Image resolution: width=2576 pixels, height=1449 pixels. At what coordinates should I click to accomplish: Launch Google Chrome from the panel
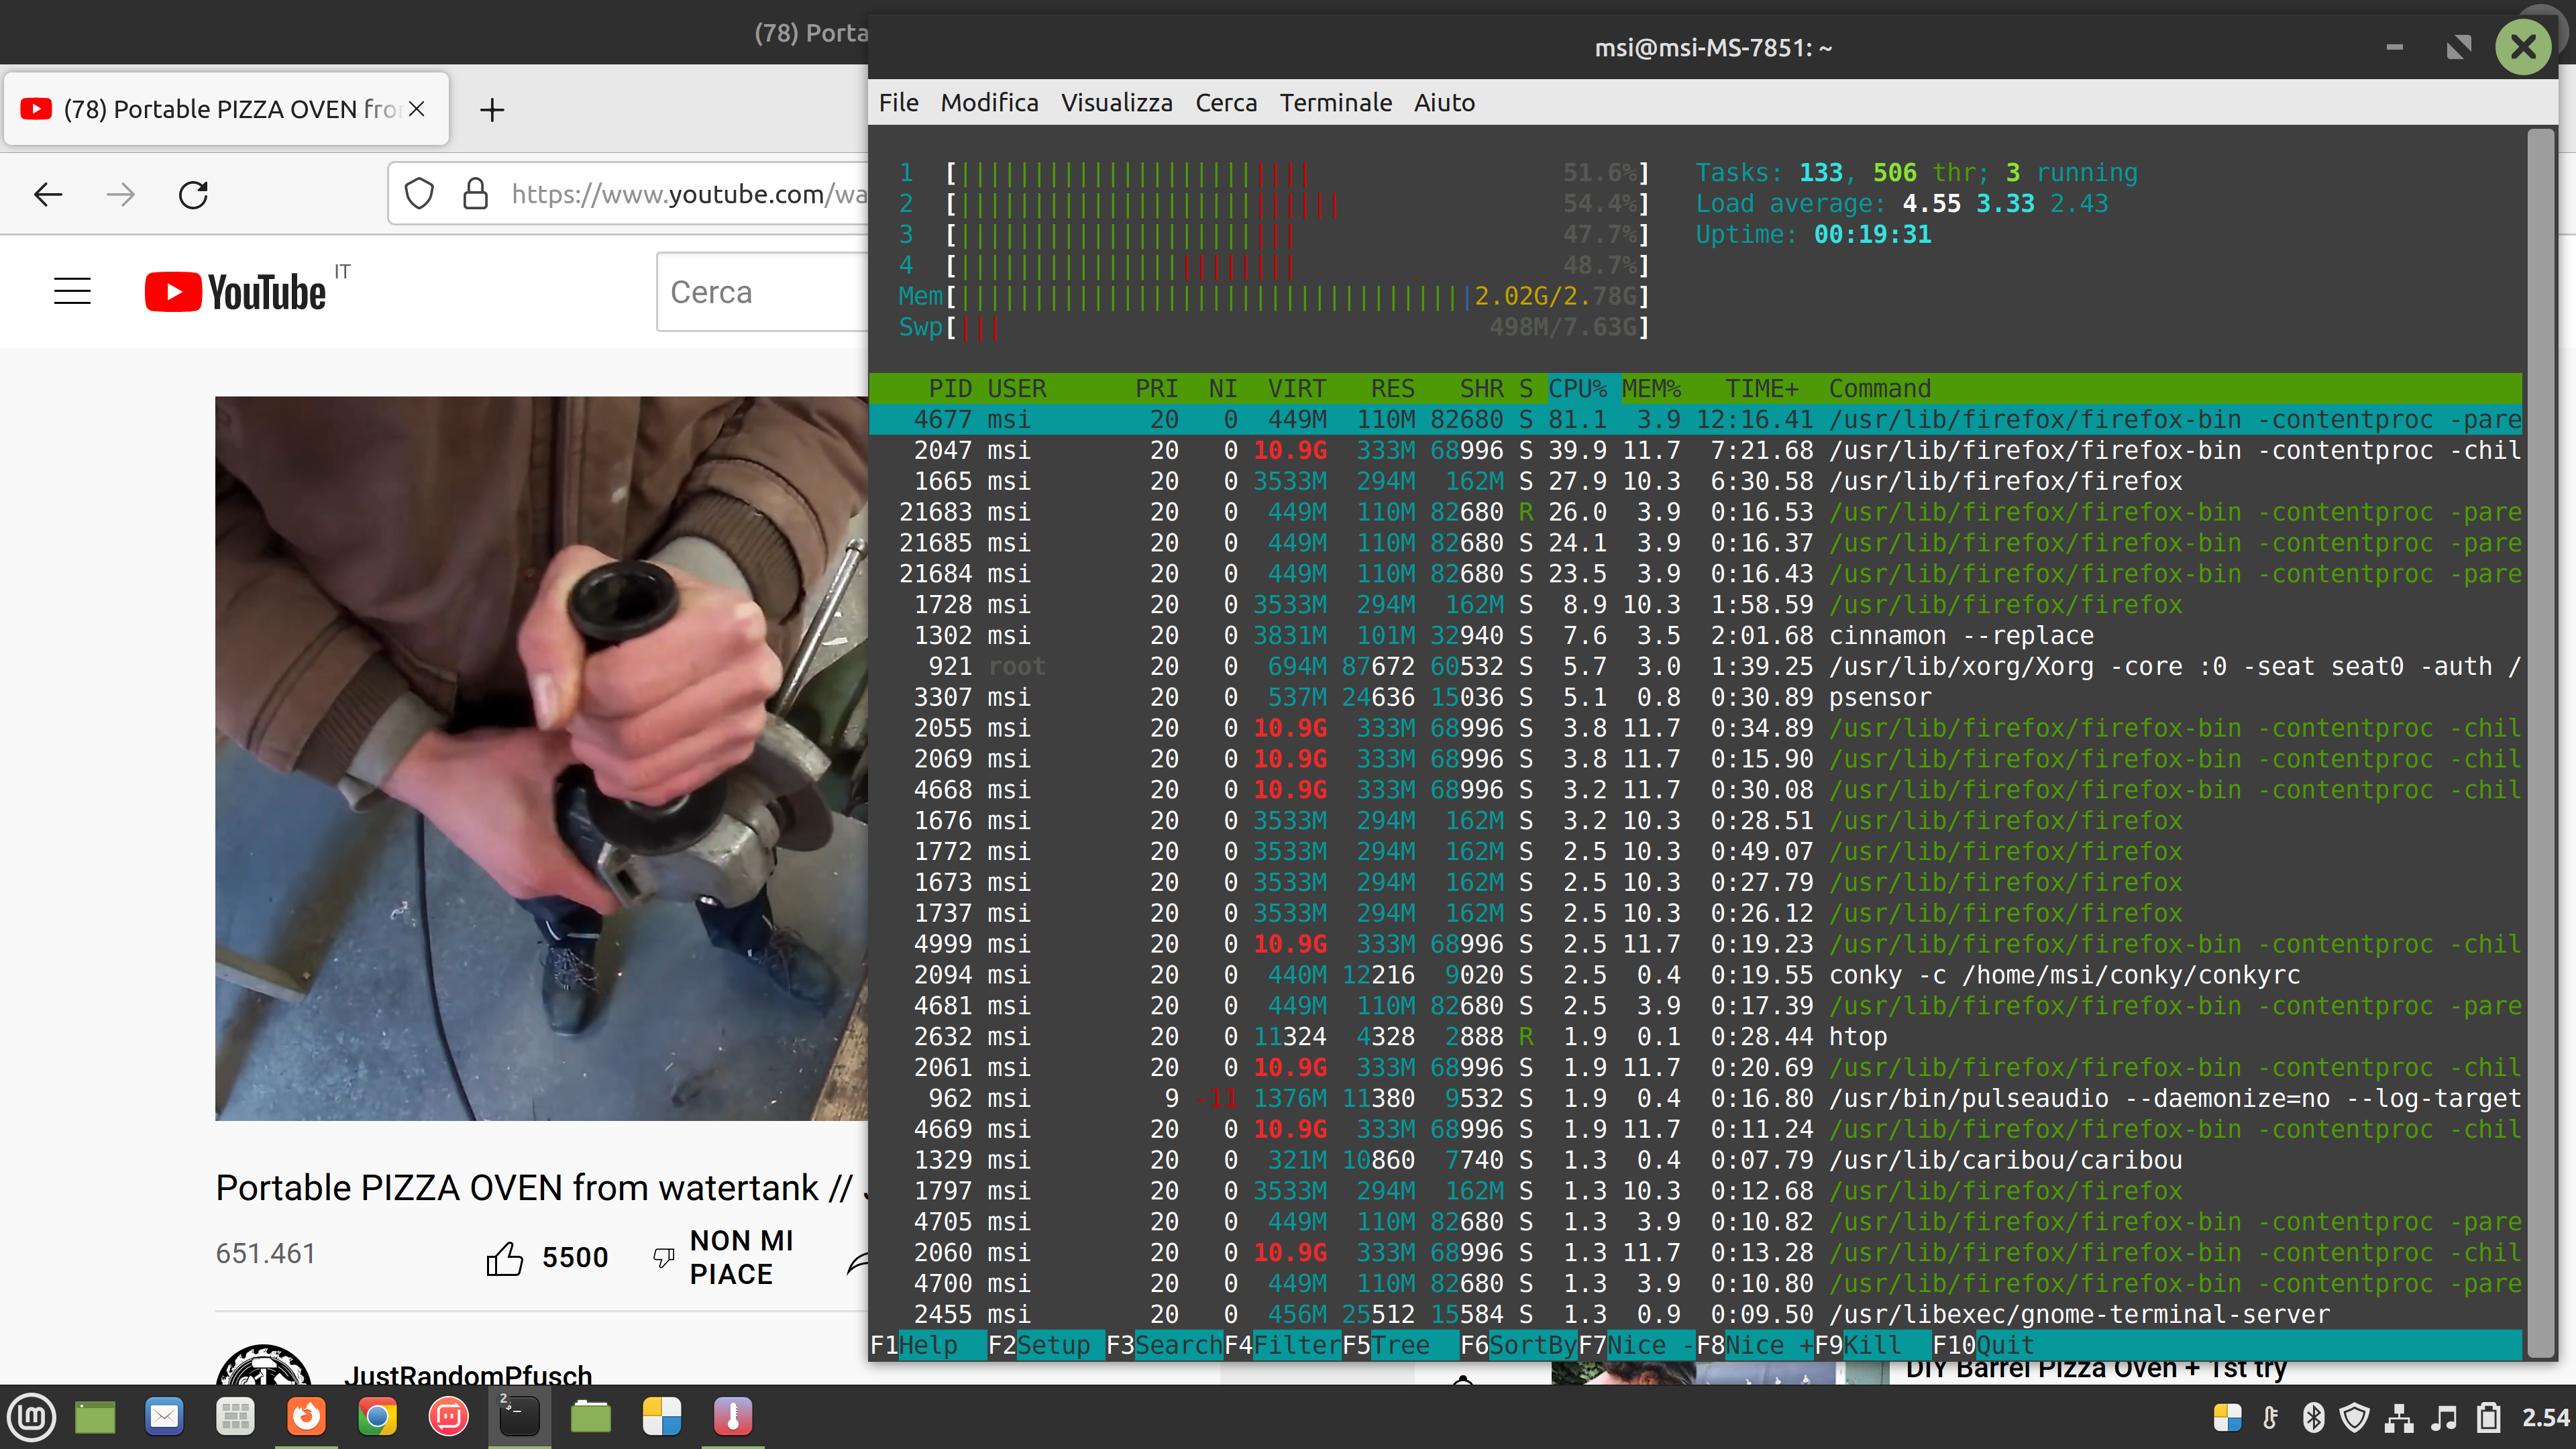point(377,1416)
